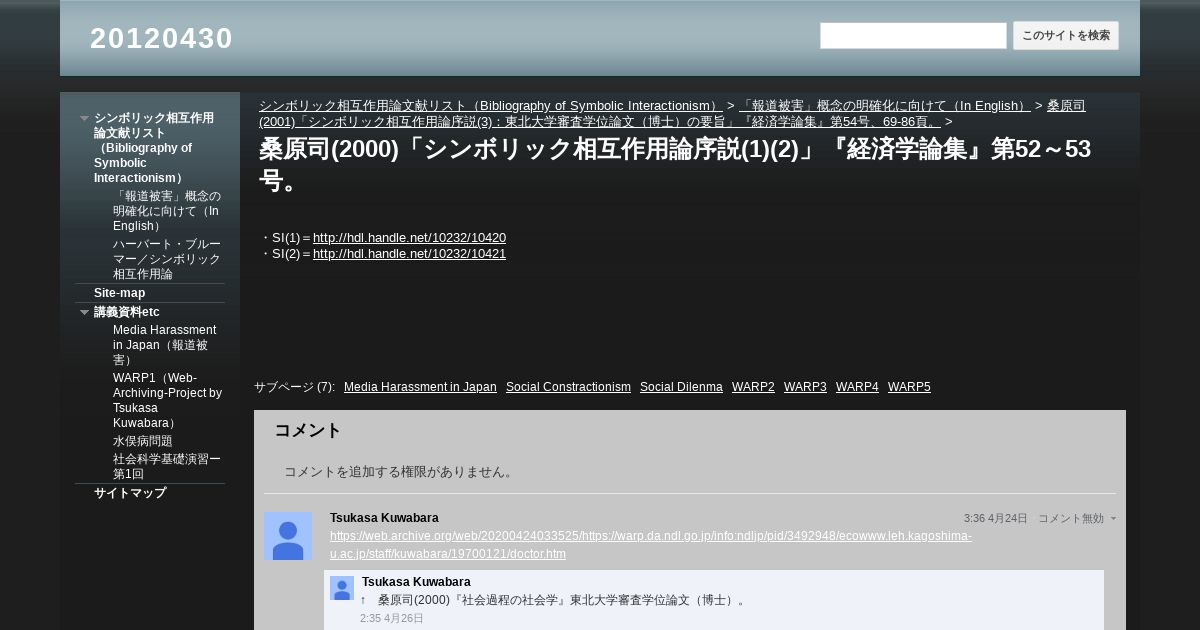Breadcrumb: 桑原司(2001) シンボリック相互作用論序説(3)
The height and width of the screenshot is (630, 1200).
point(672,114)
